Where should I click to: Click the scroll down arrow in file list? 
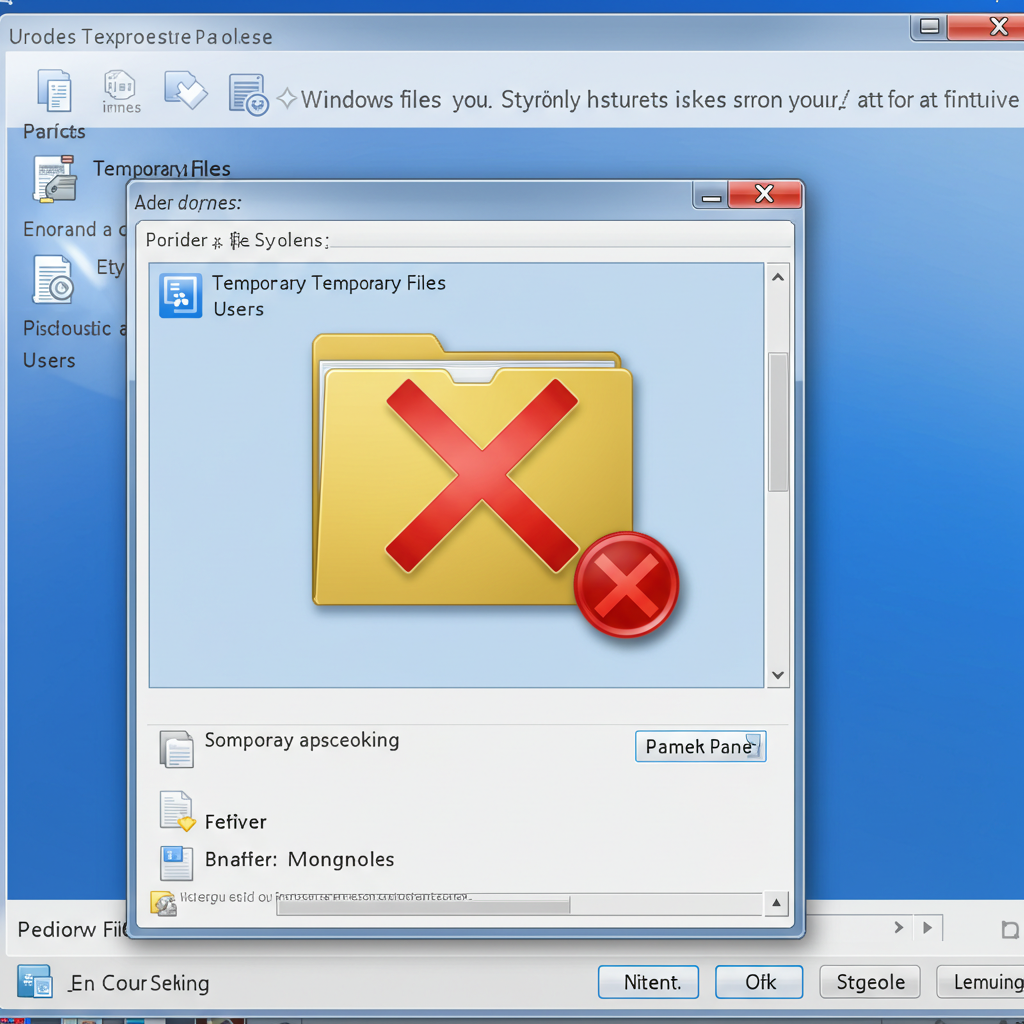[x=778, y=675]
